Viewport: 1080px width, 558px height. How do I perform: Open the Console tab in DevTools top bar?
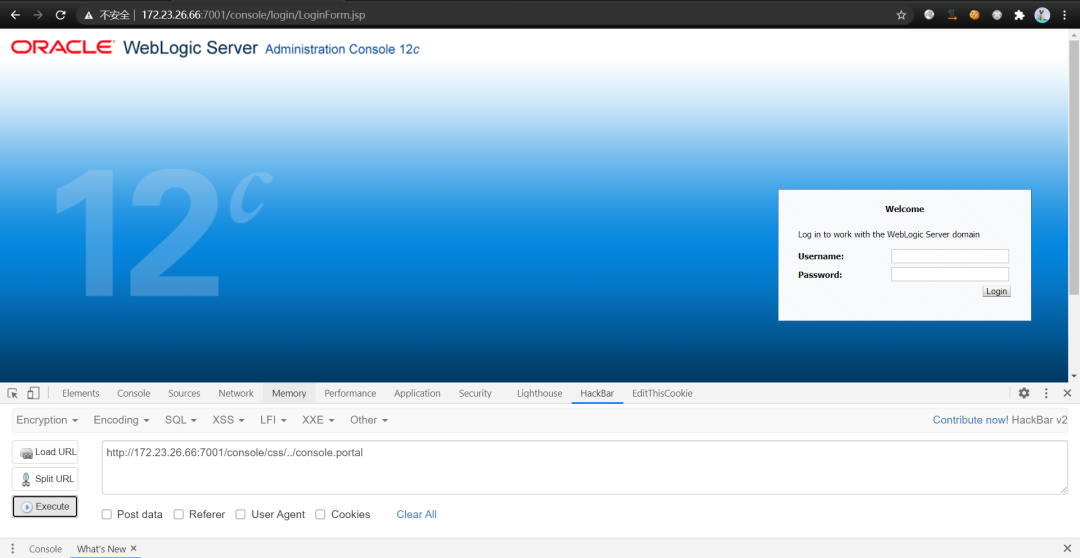134,393
